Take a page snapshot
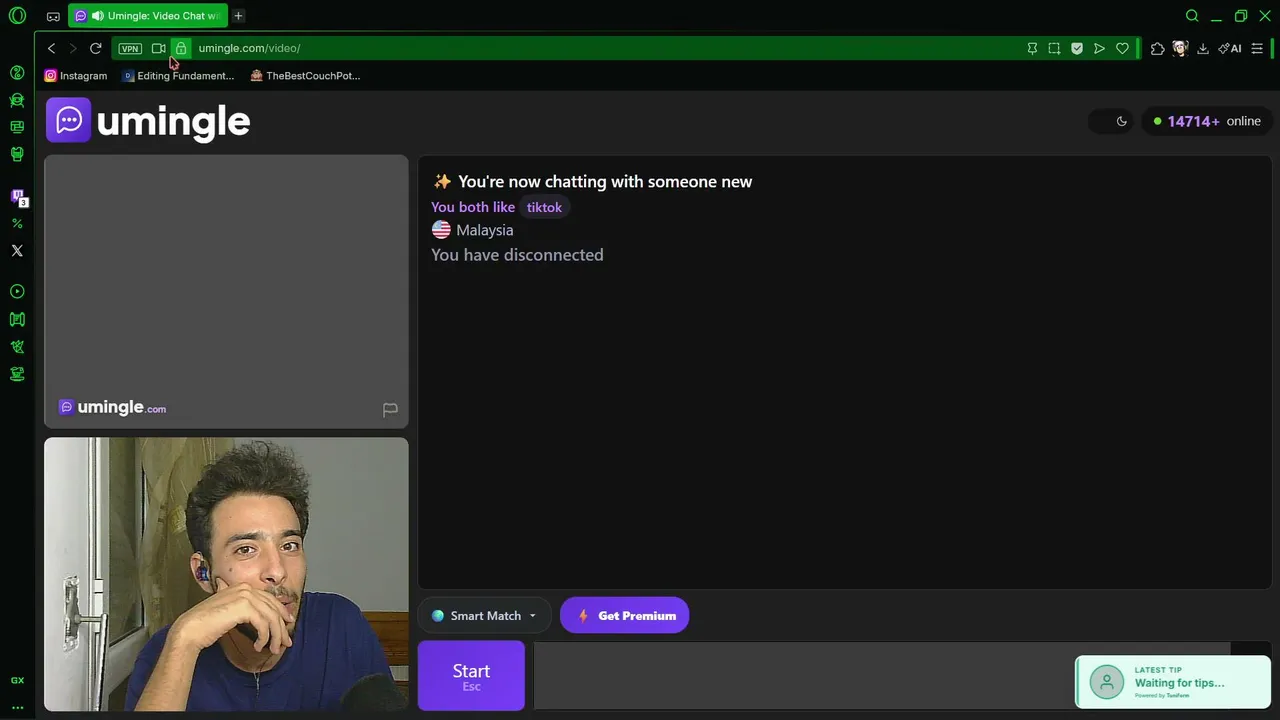Viewport: 1280px width, 720px height. pos(1054,48)
